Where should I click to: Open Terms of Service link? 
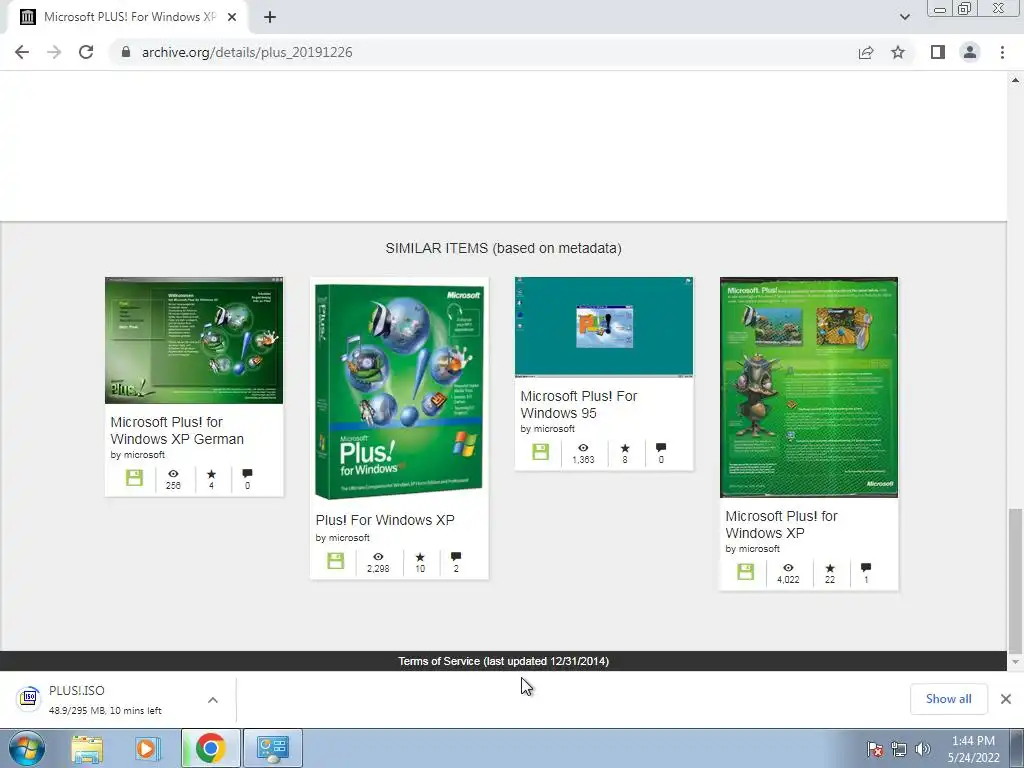coord(504,661)
